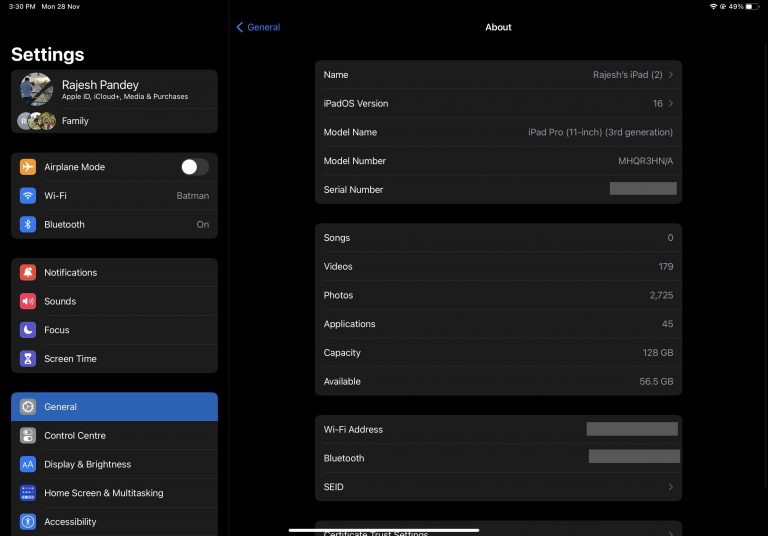Tap the battery icon in status bar
768x536 pixels.
coord(752,6)
